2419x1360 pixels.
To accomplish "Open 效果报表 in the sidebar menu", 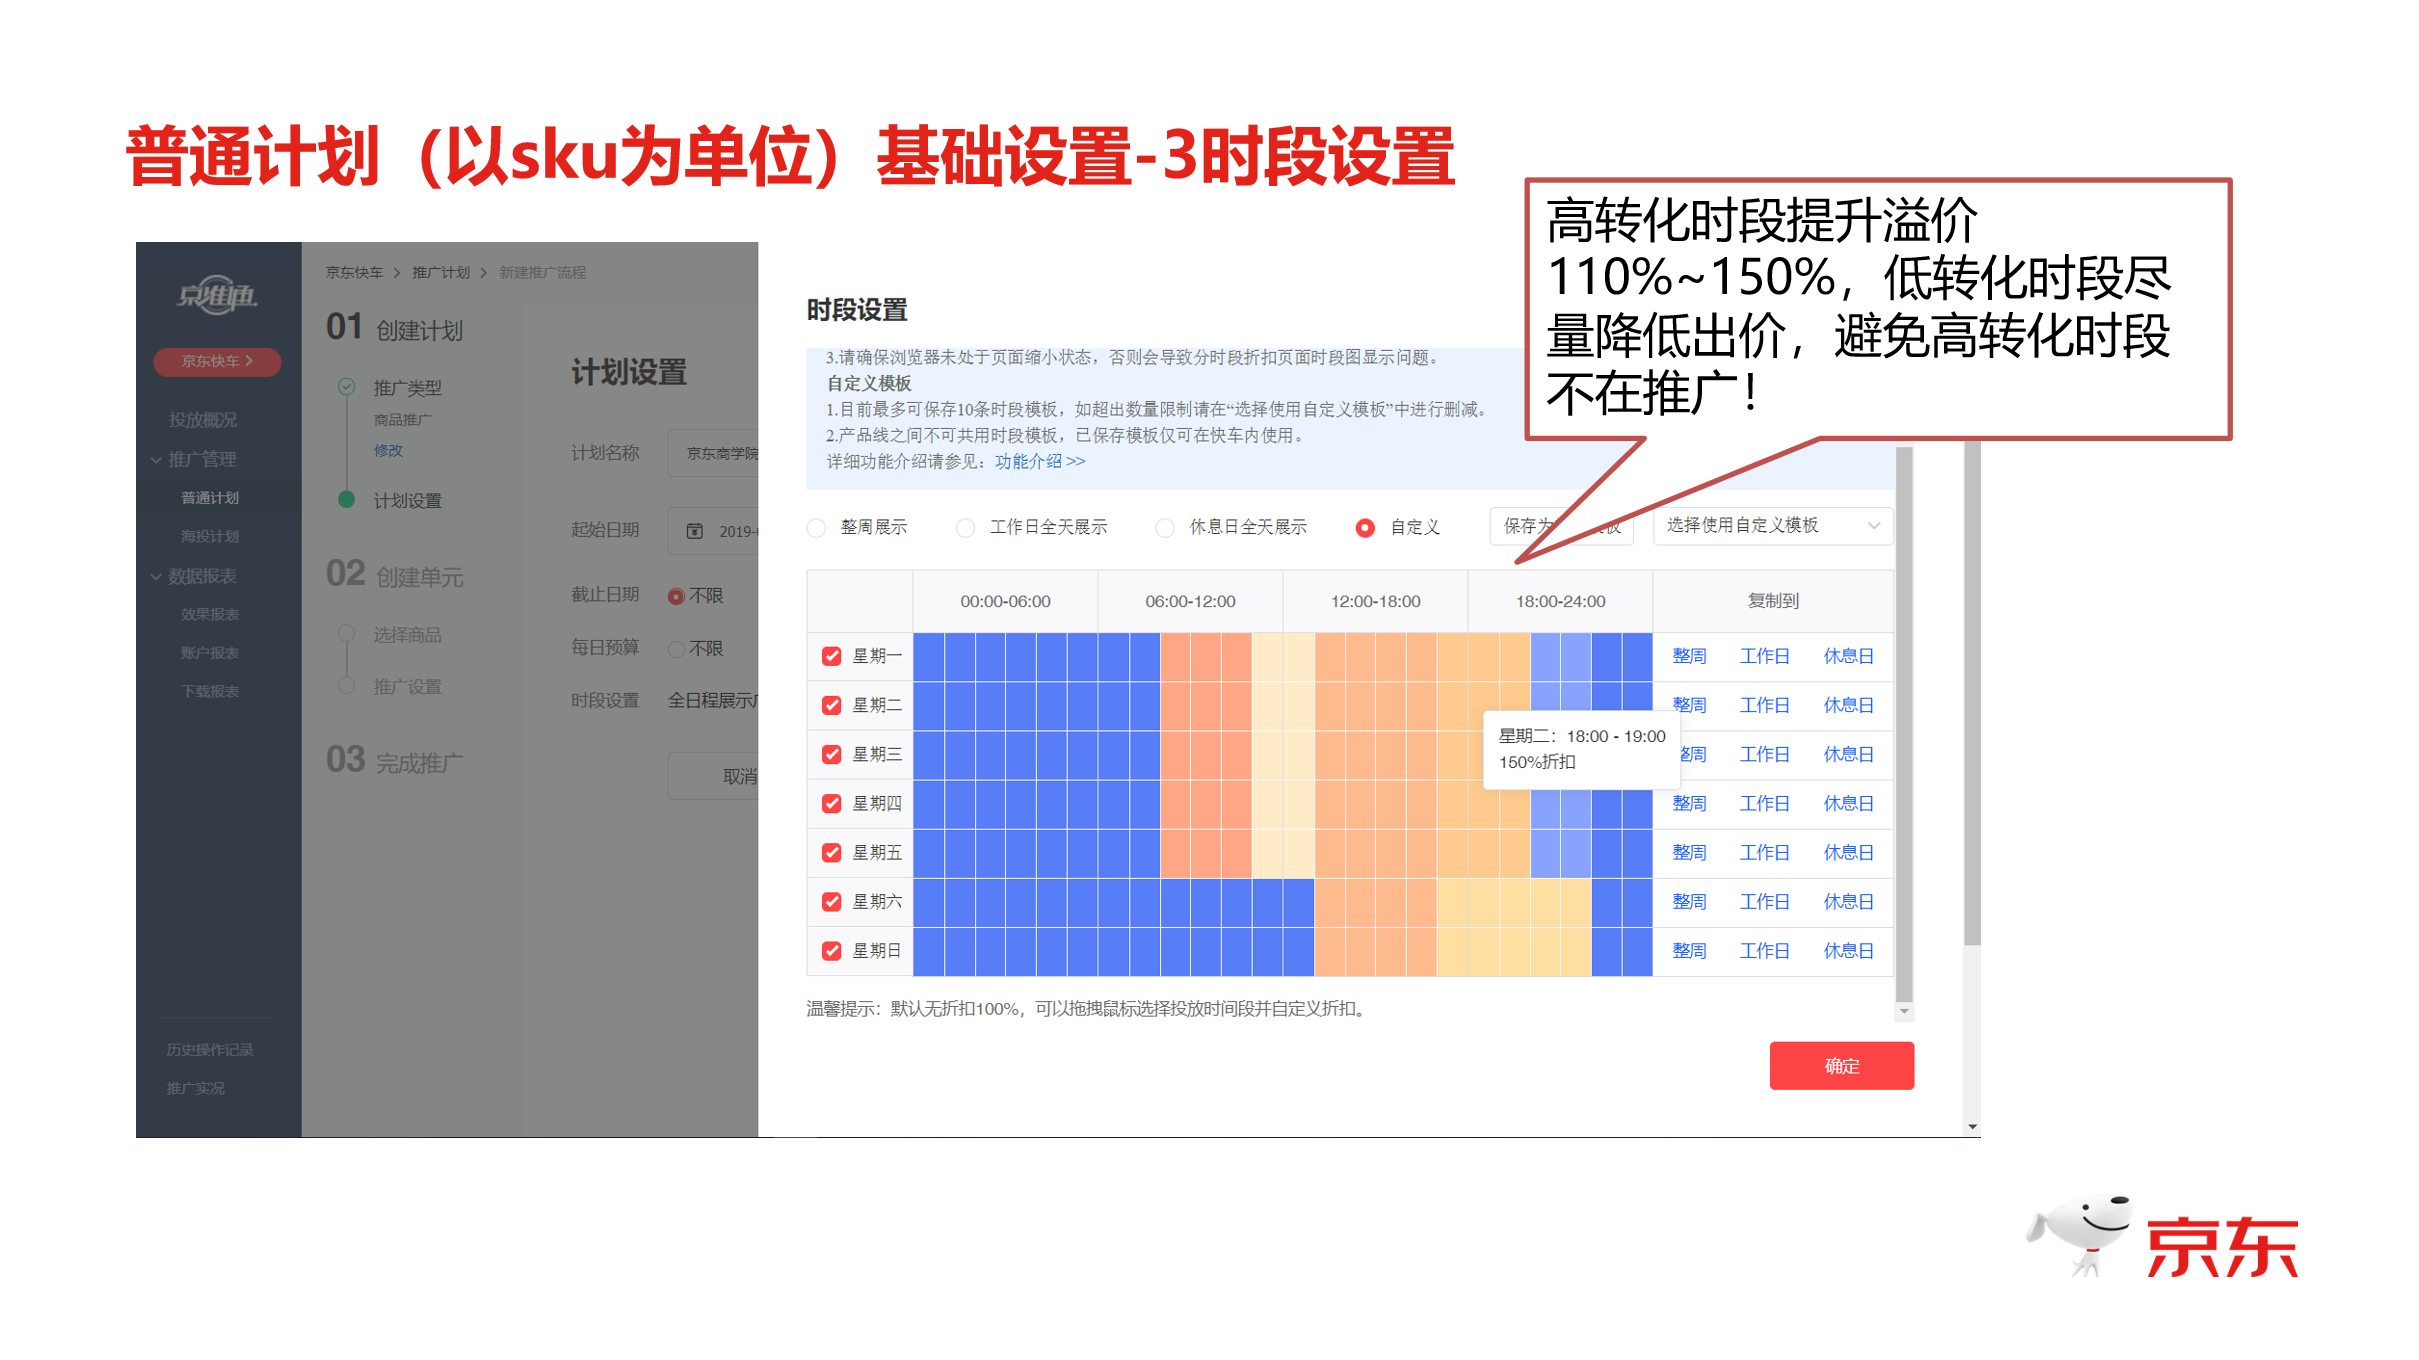I will point(210,615).
